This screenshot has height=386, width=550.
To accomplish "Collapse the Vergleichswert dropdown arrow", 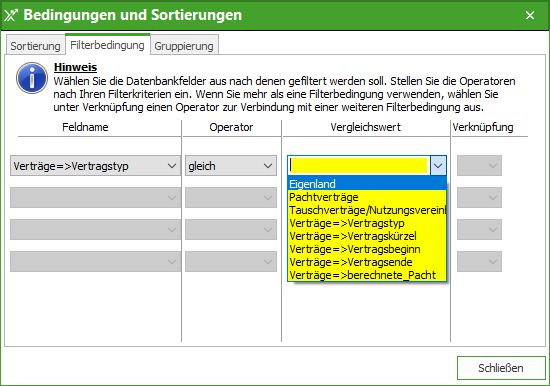I will pyautogui.click(x=438, y=166).
